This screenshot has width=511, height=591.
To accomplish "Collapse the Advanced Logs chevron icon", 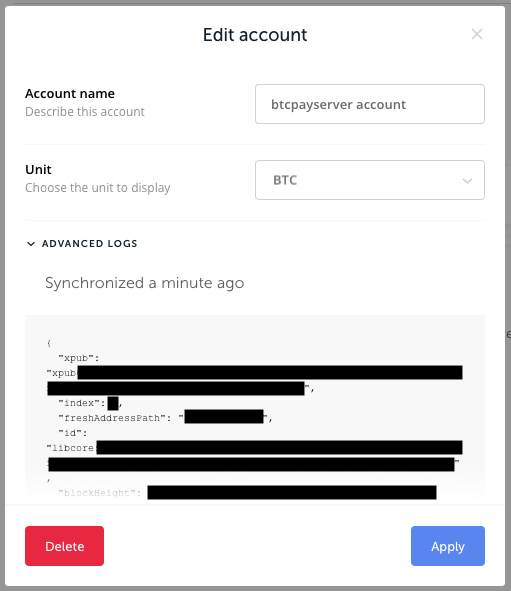I will (x=31, y=244).
